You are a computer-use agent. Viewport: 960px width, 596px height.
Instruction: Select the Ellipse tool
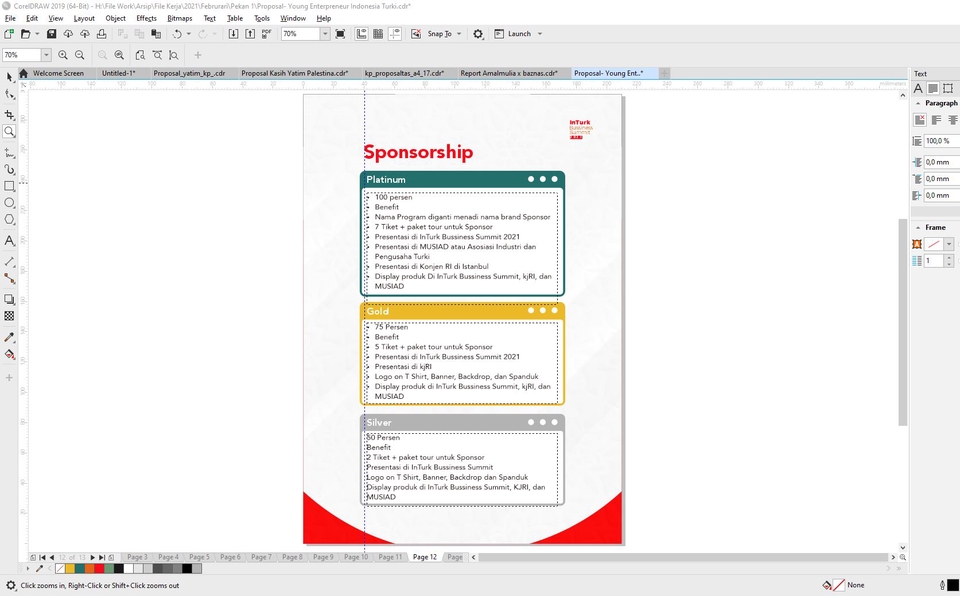(x=9, y=203)
